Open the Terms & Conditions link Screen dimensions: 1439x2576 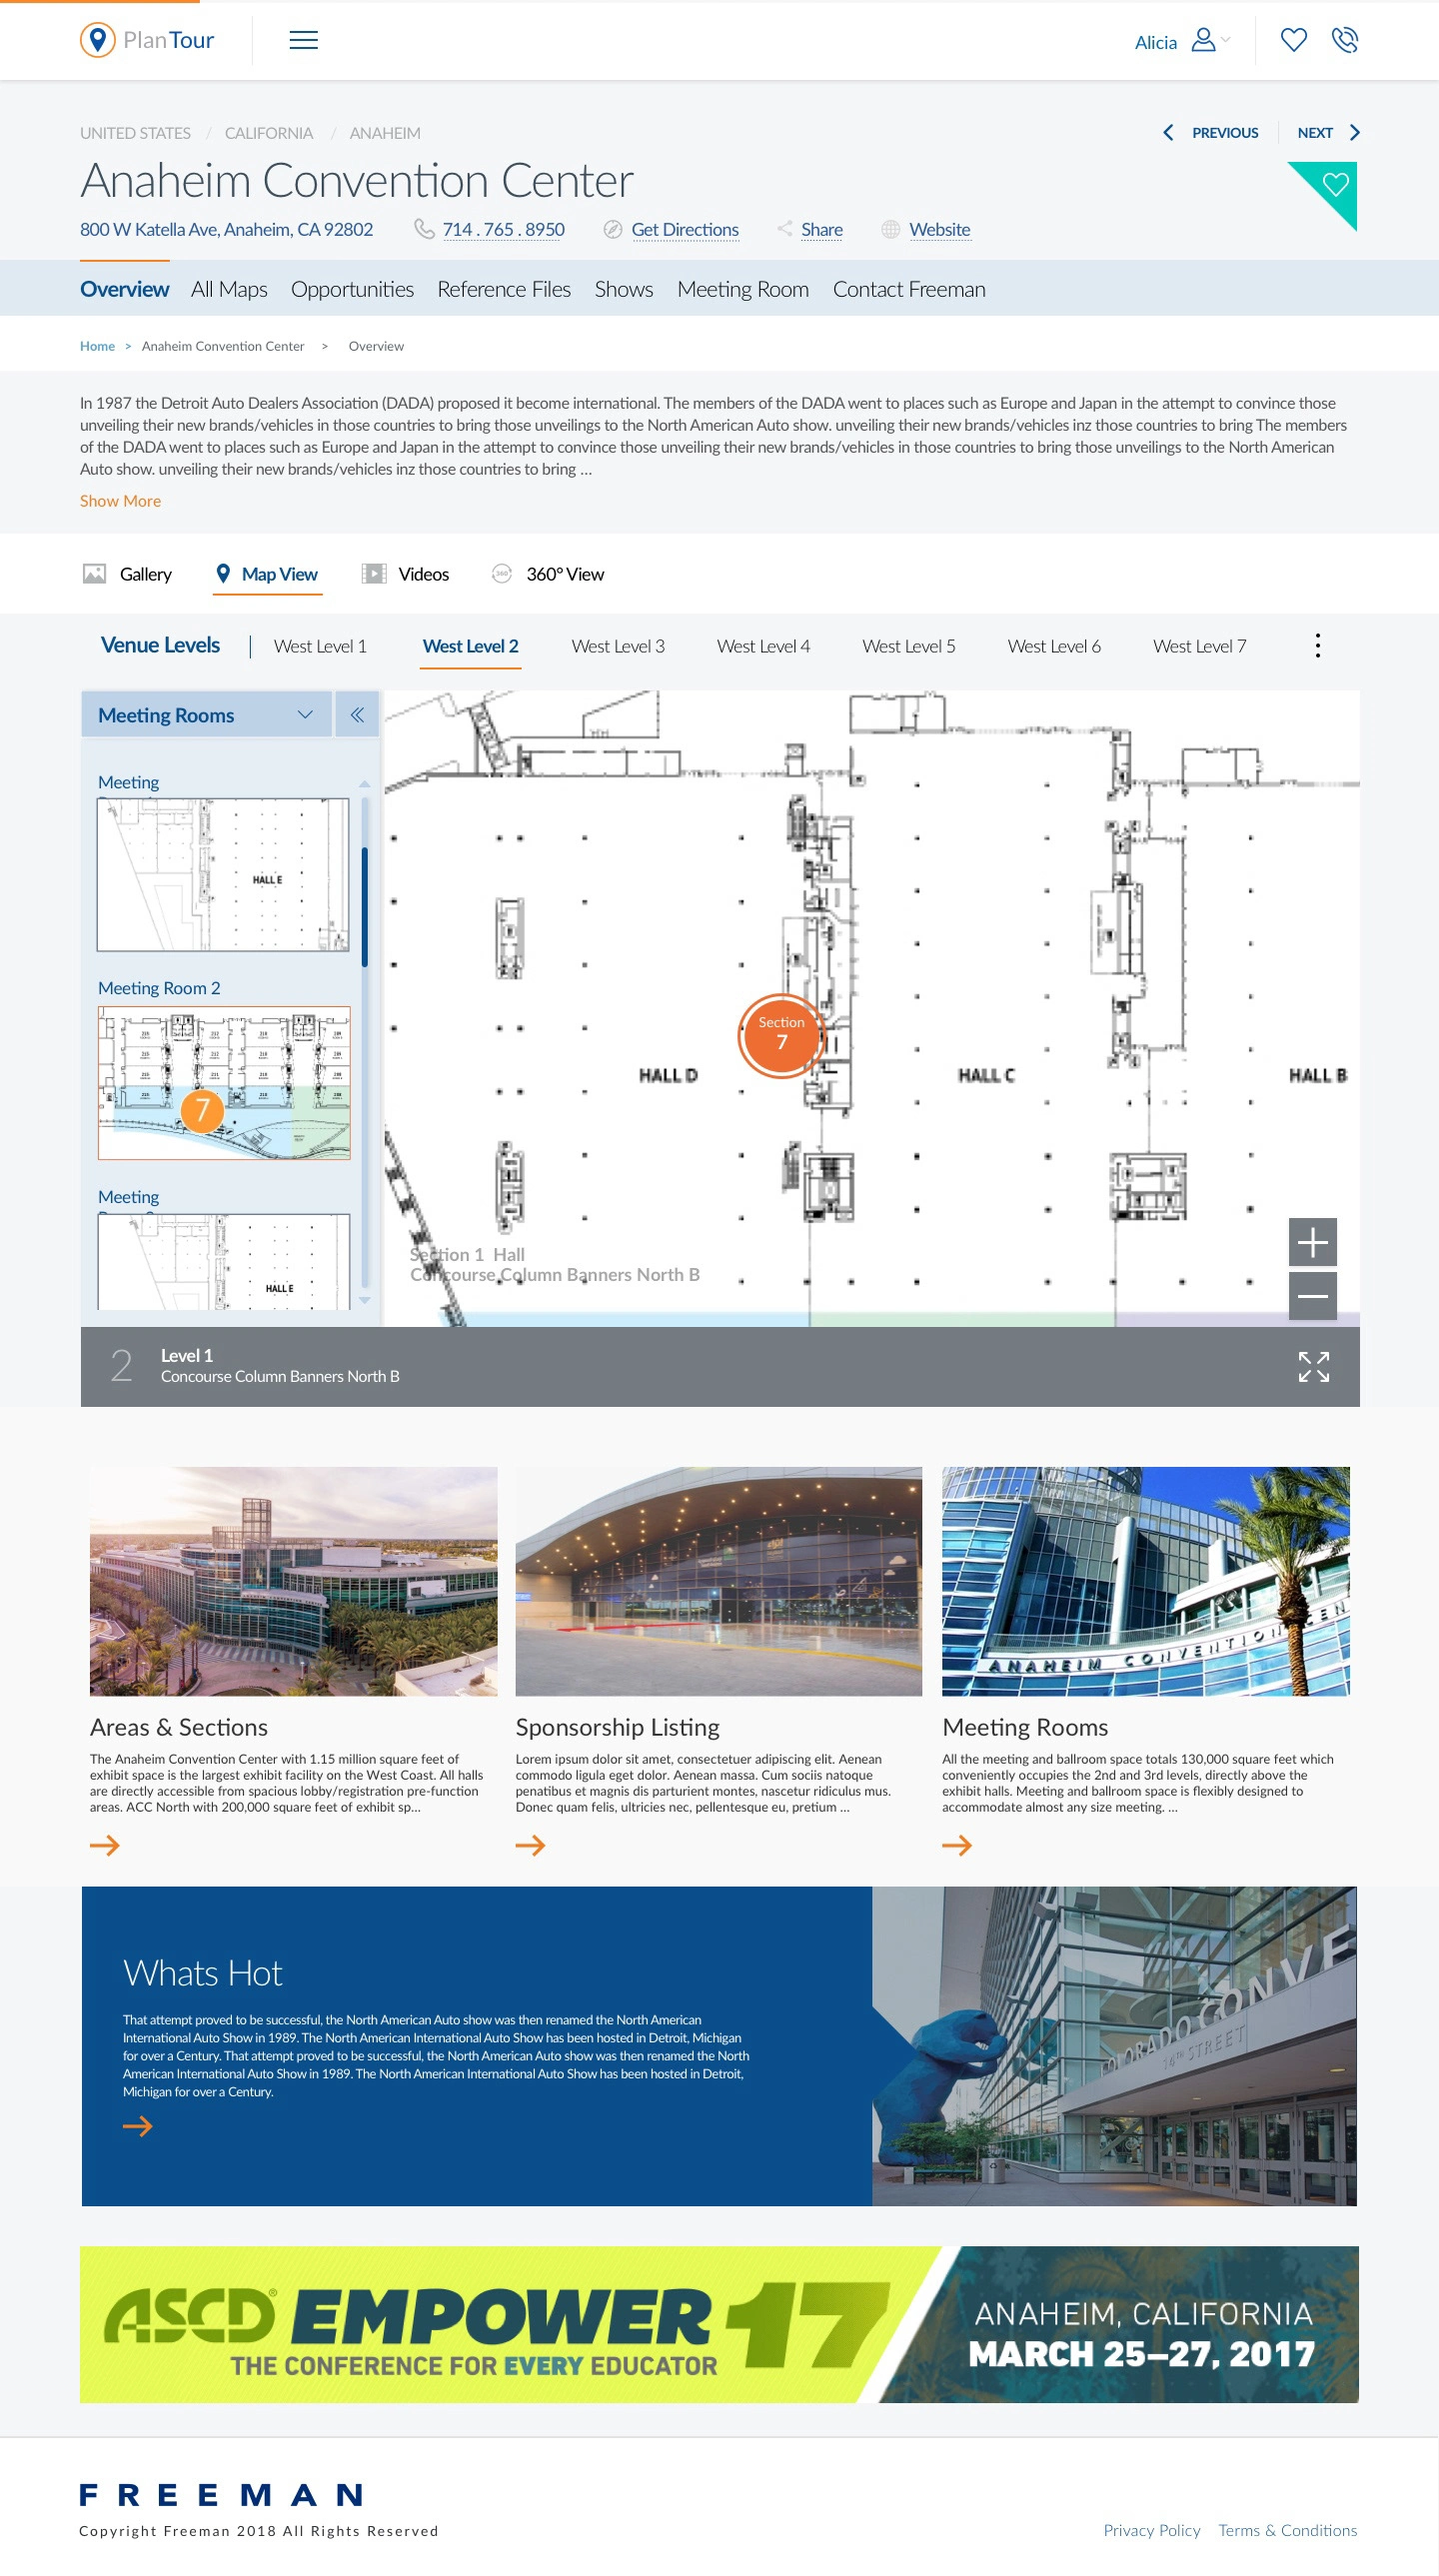coord(1287,2529)
